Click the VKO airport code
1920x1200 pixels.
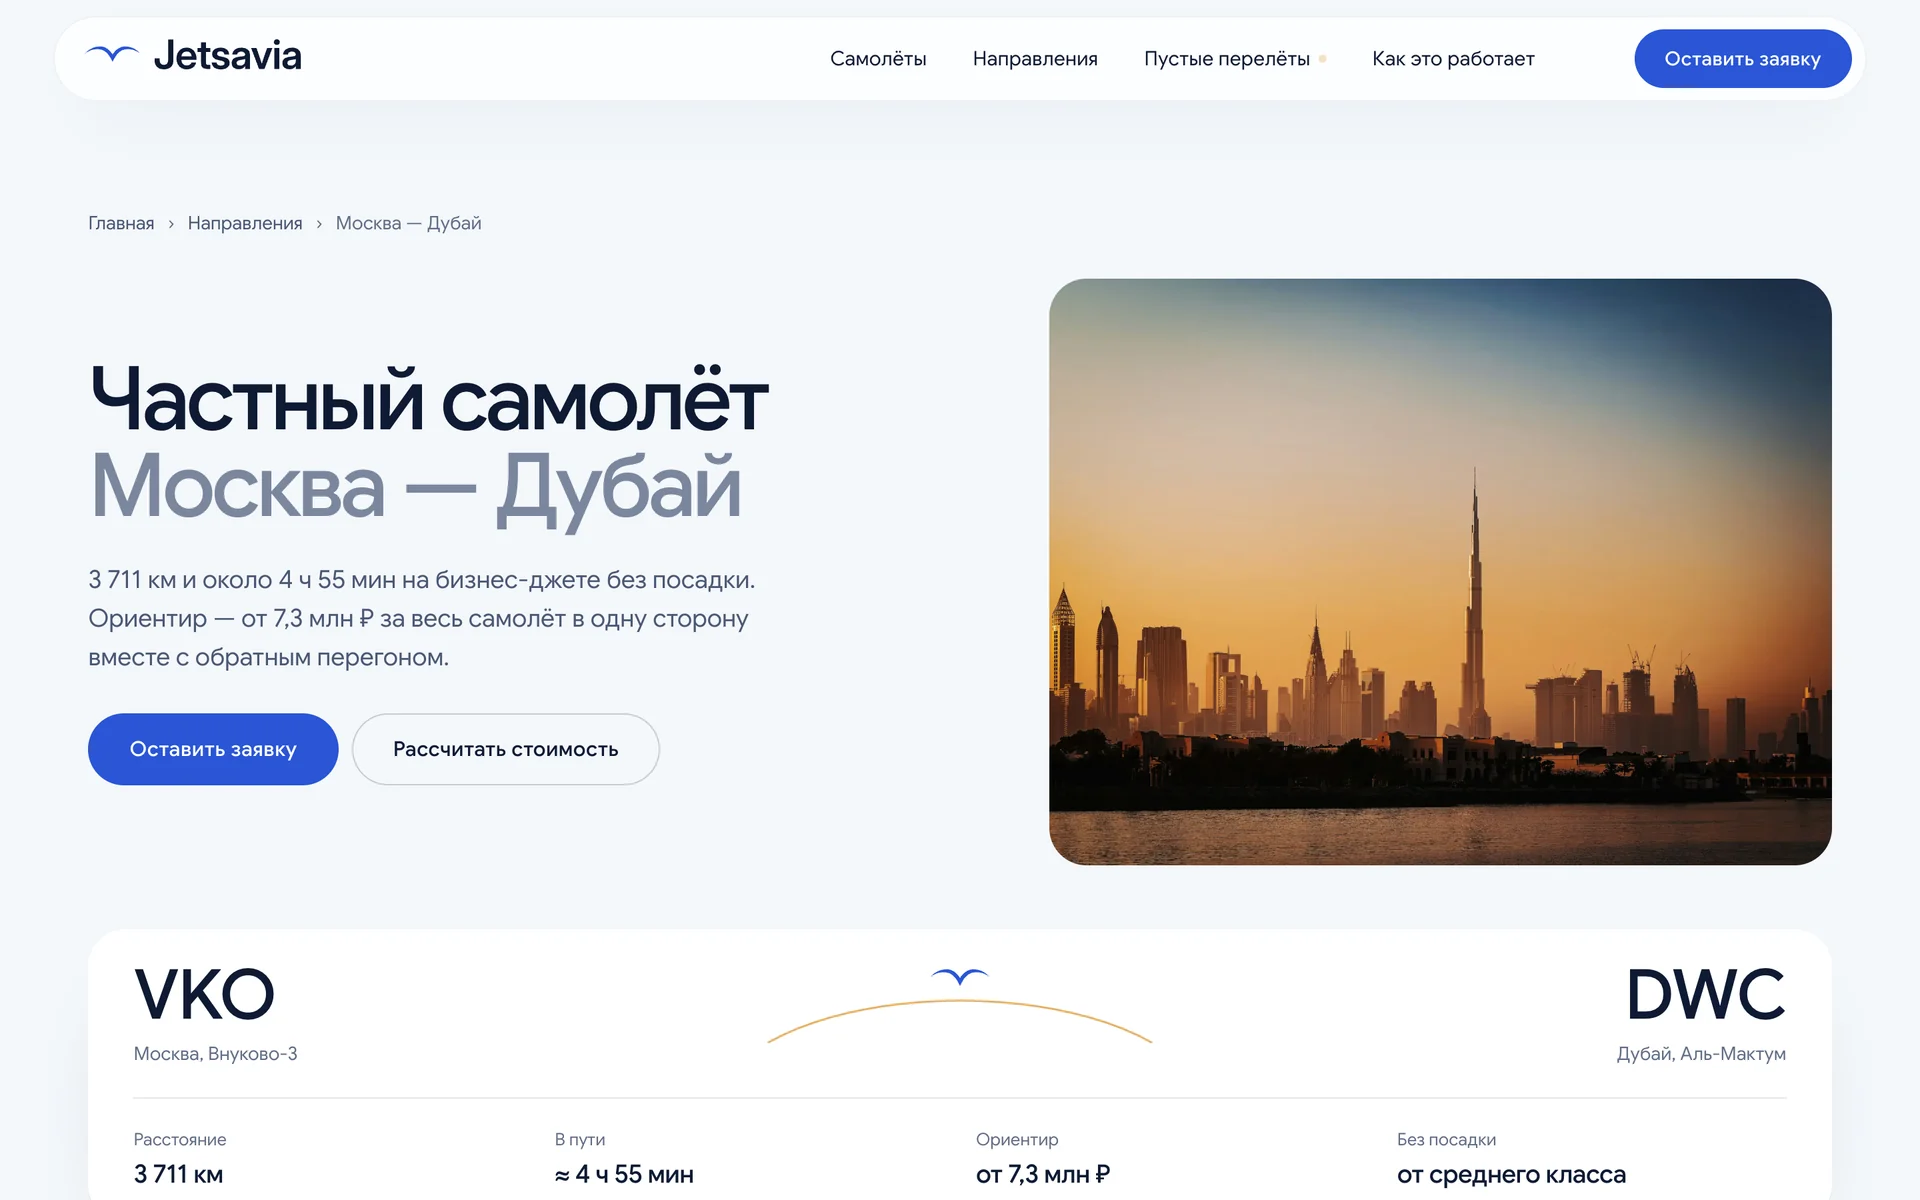pyautogui.click(x=204, y=995)
